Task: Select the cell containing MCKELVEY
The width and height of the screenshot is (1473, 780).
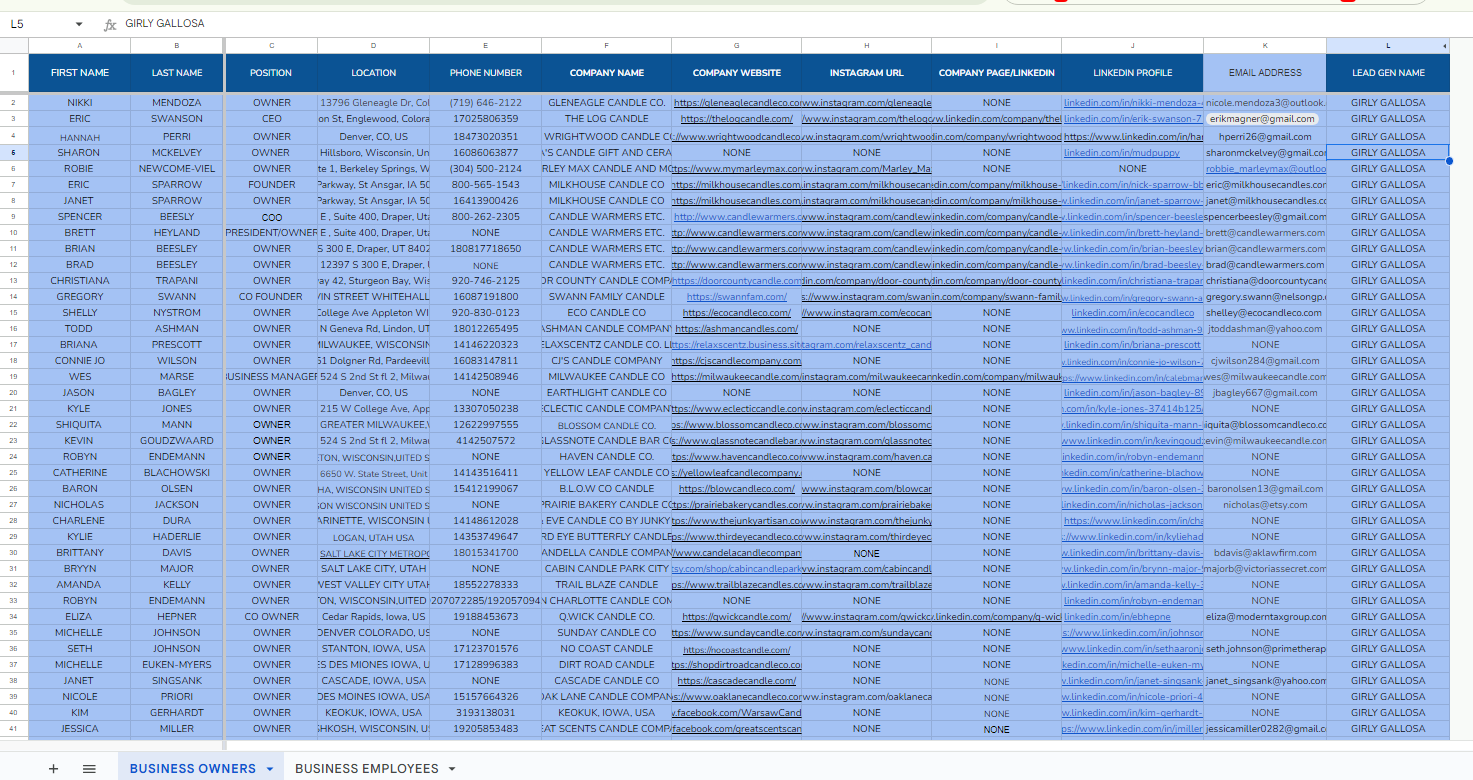Action: click(177, 153)
